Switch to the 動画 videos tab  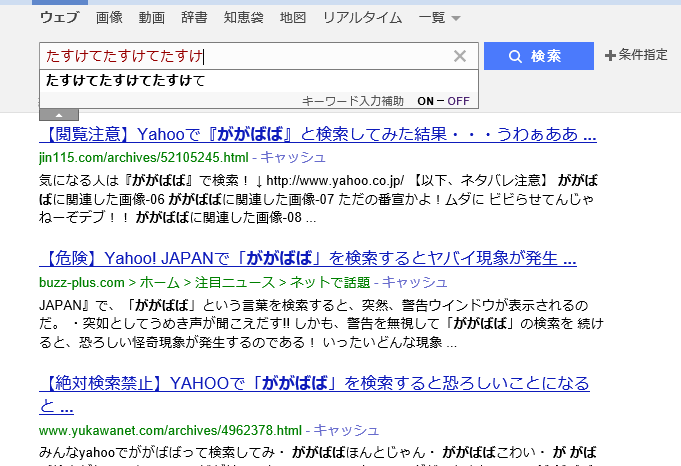pyautogui.click(x=152, y=18)
